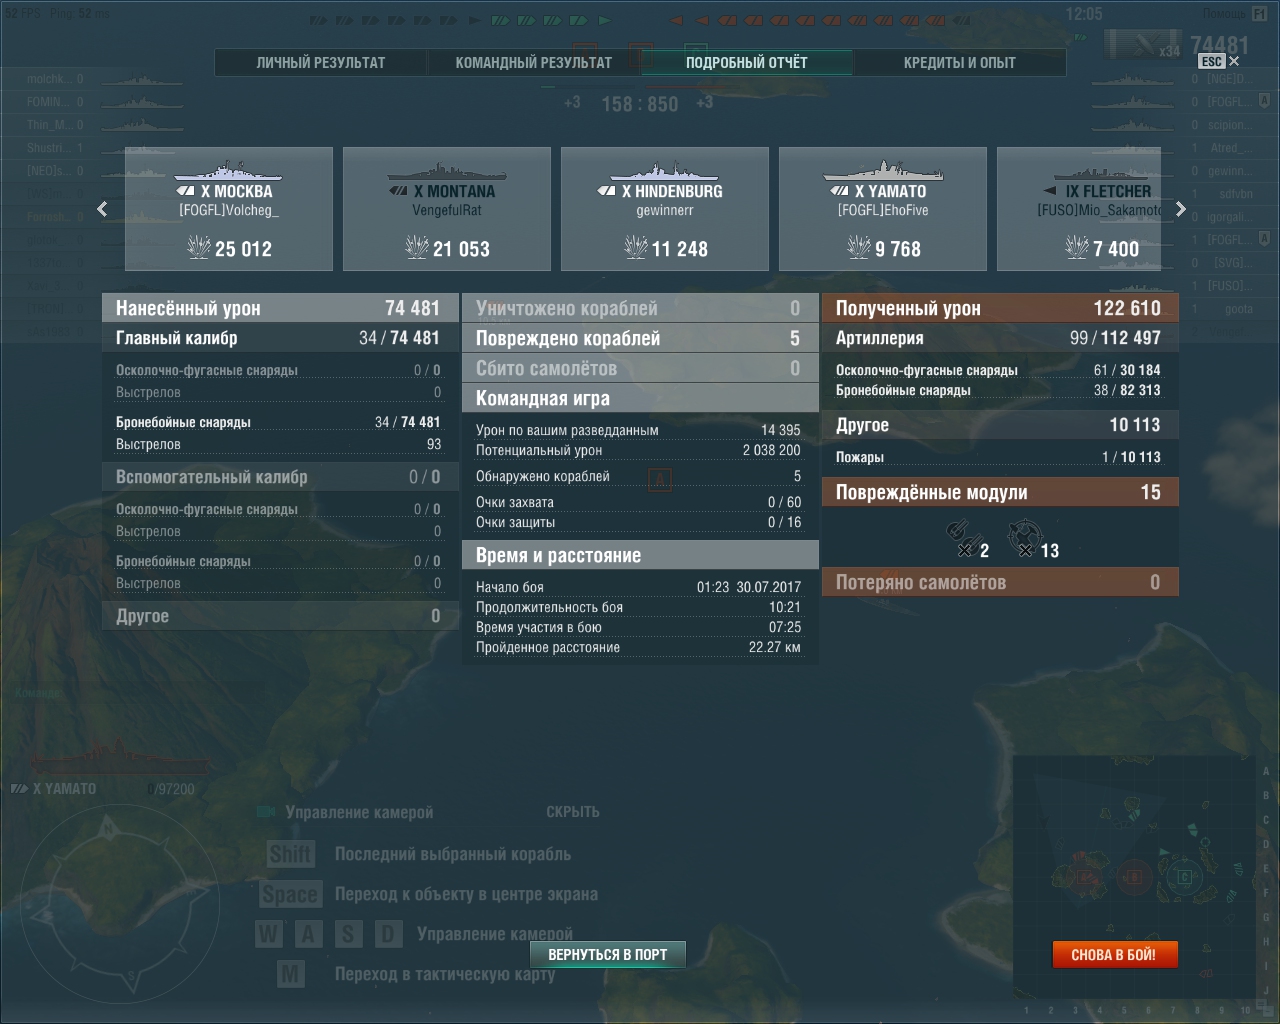Click Снова в бой! button
1280x1024 pixels.
coord(1114,954)
